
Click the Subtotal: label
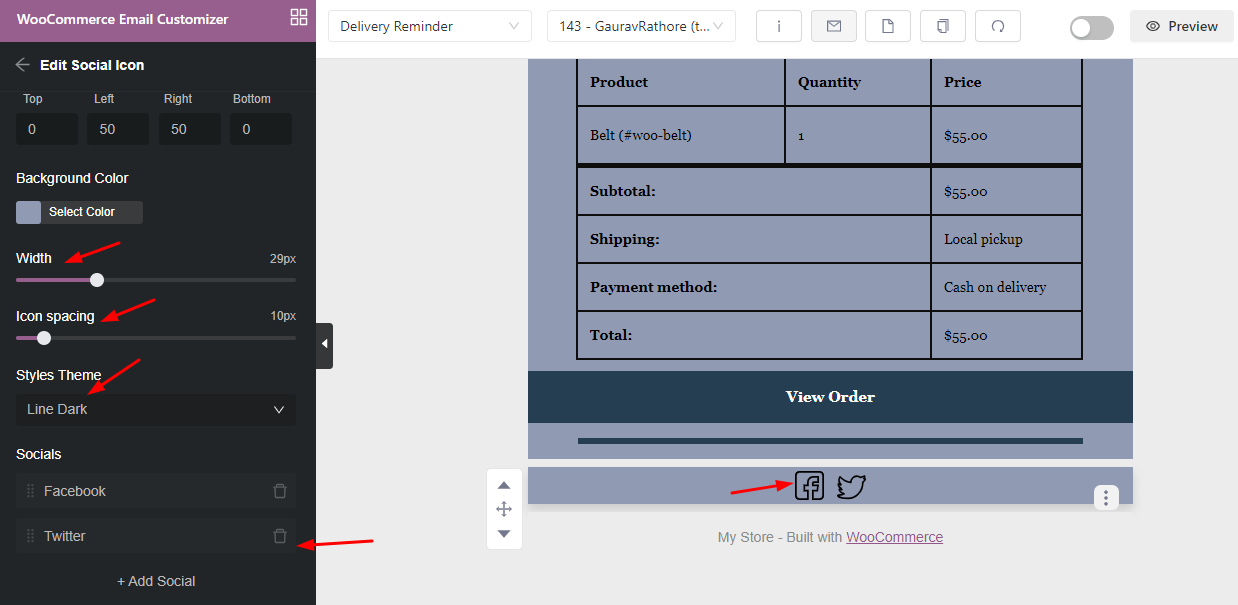(623, 191)
